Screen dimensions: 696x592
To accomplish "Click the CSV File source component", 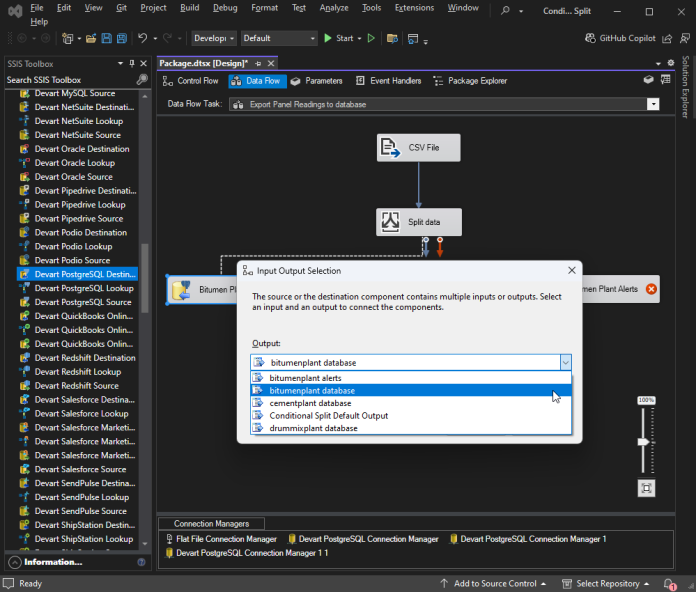I will [x=419, y=148].
